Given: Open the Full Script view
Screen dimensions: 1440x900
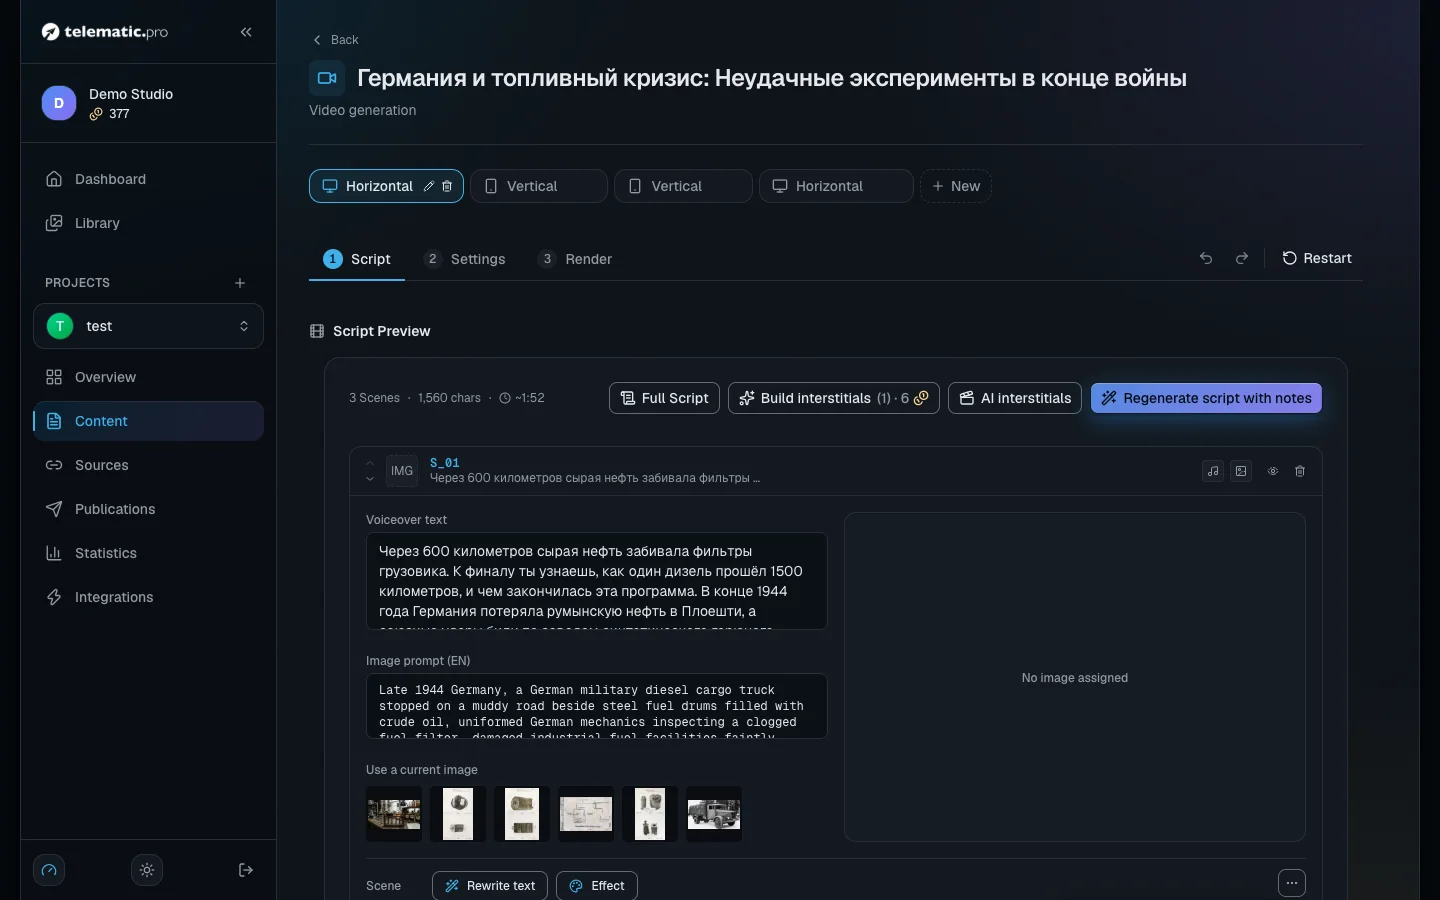Looking at the screenshot, I should (x=664, y=398).
